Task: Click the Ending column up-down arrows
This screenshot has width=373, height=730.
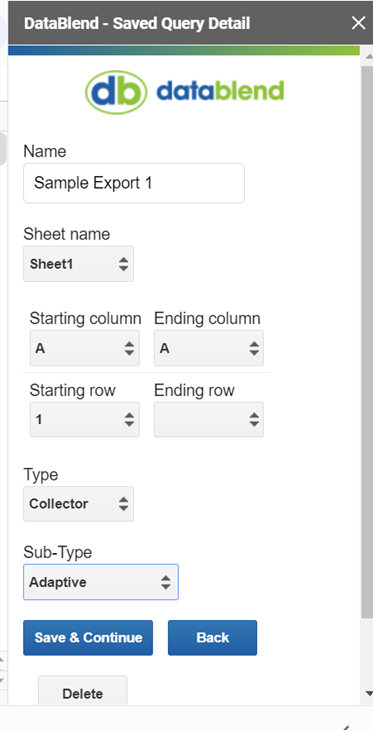Action: click(254, 348)
